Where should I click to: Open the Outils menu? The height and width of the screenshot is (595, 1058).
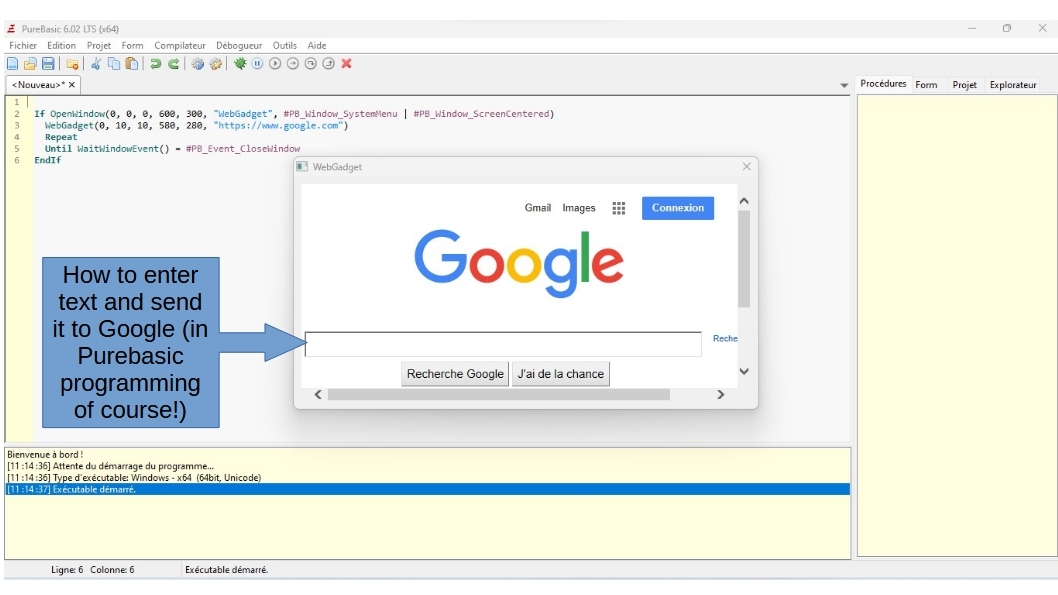pos(285,46)
